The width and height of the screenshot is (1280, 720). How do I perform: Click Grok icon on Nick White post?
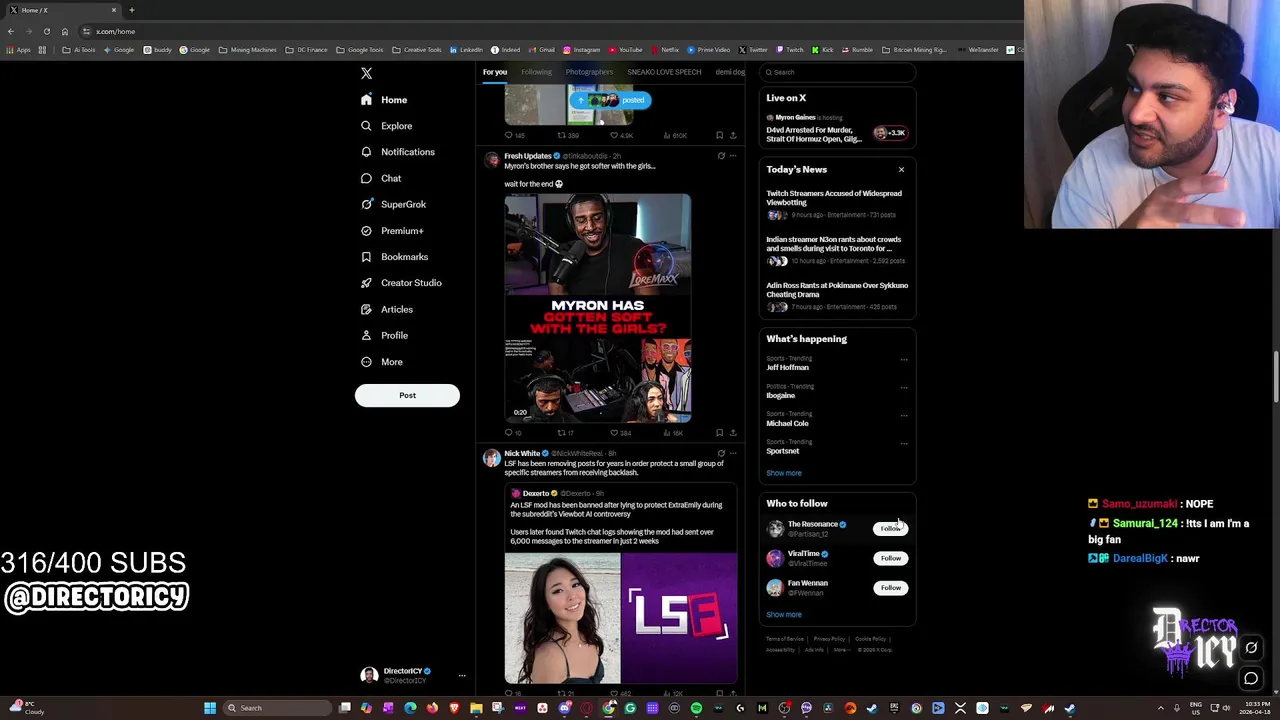[x=721, y=453]
